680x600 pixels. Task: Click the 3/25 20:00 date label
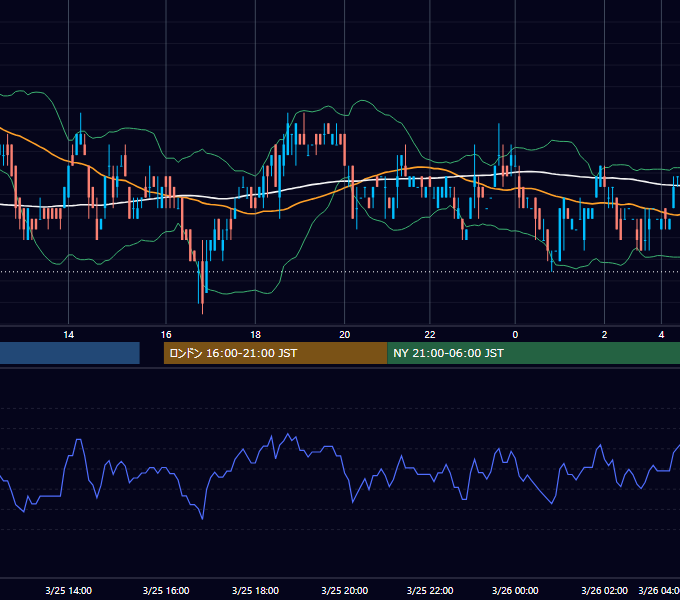tap(344, 590)
